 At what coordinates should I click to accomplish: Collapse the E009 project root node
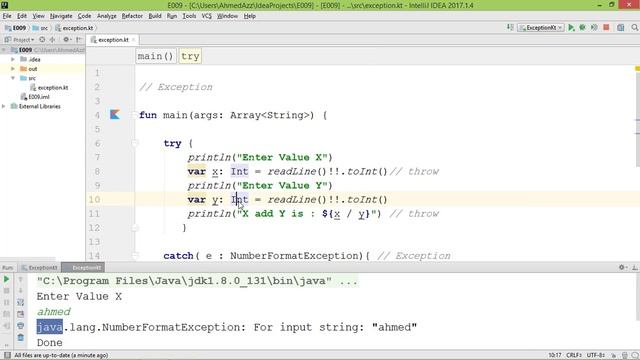pos(4,50)
